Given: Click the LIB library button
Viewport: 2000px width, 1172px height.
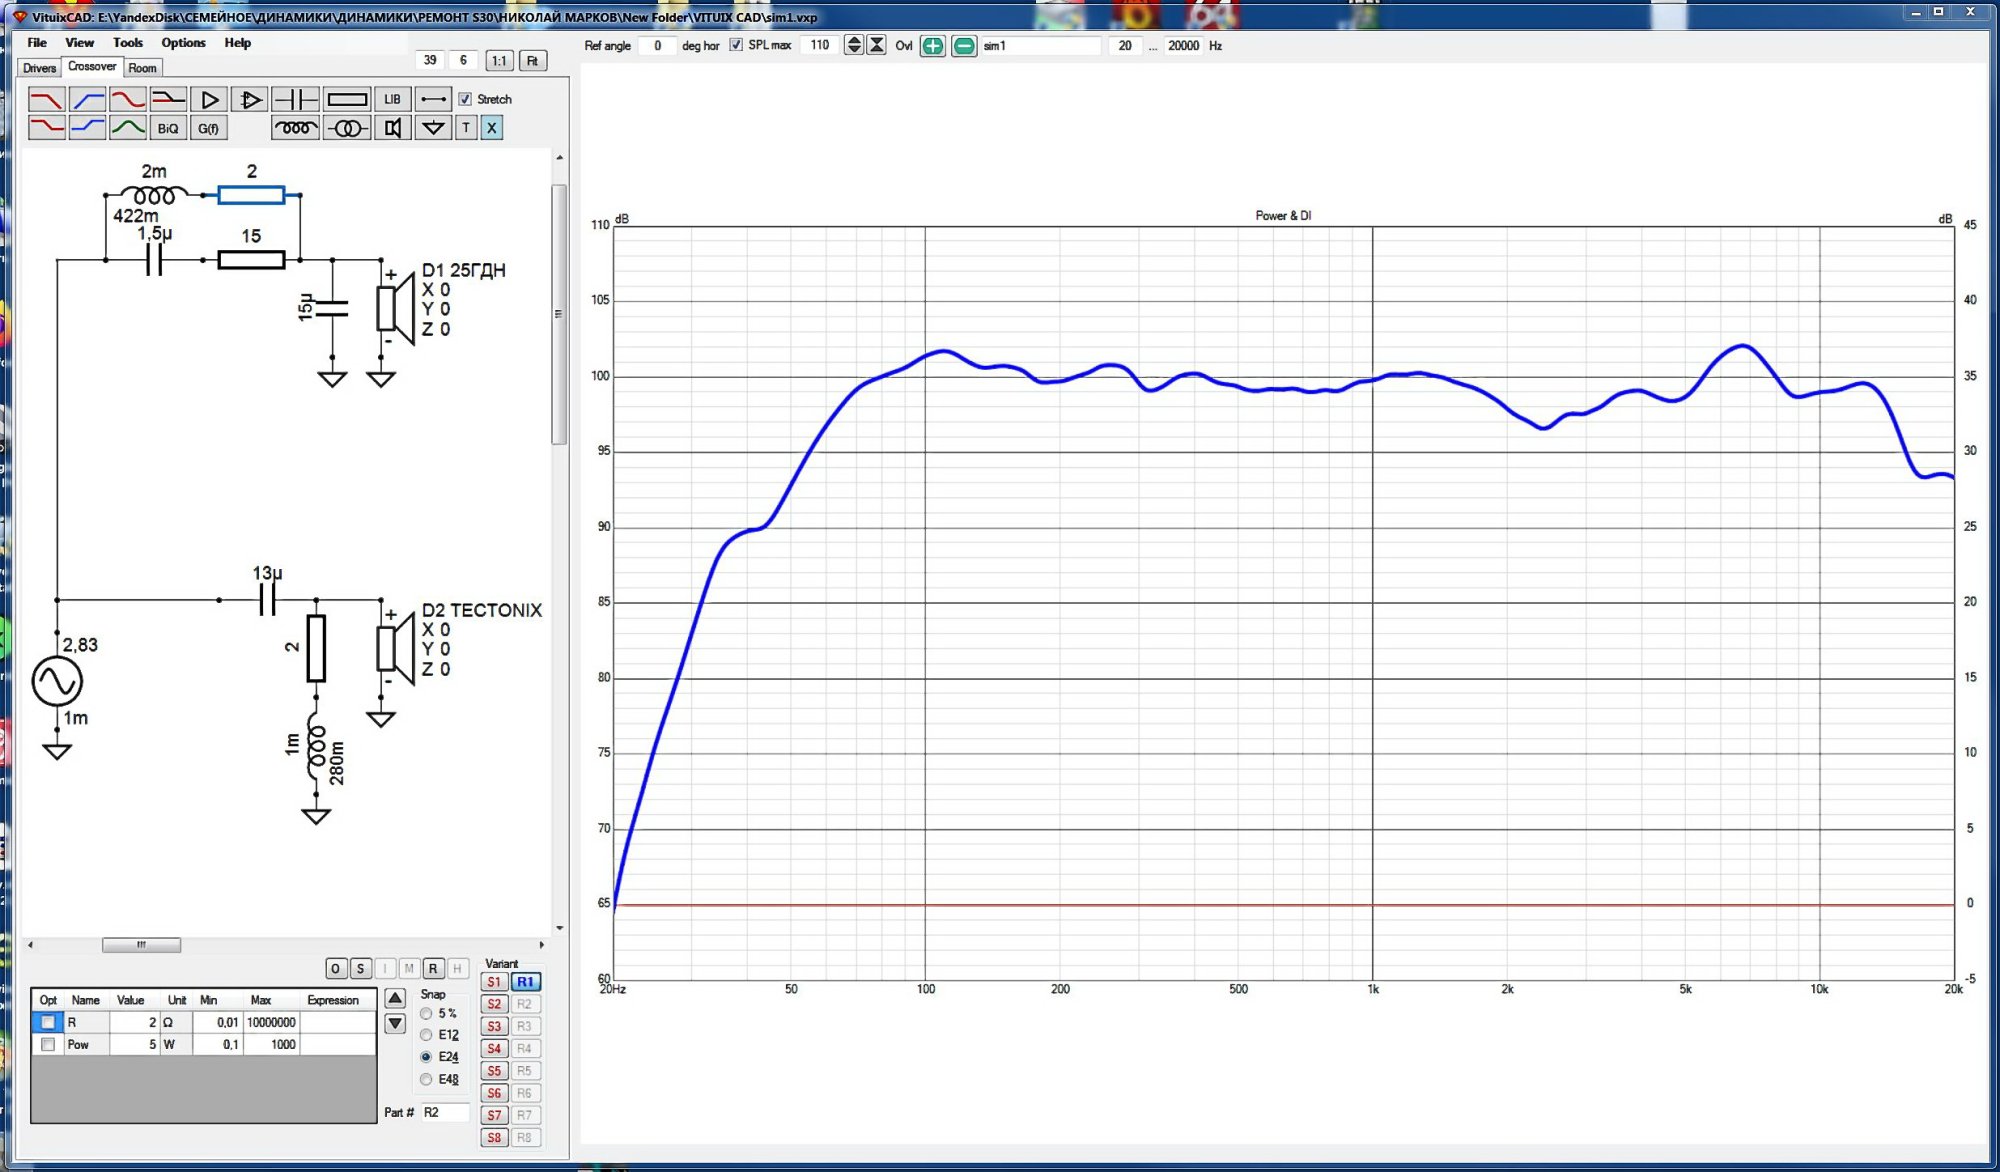Looking at the screenshot, I should [392, 99].
